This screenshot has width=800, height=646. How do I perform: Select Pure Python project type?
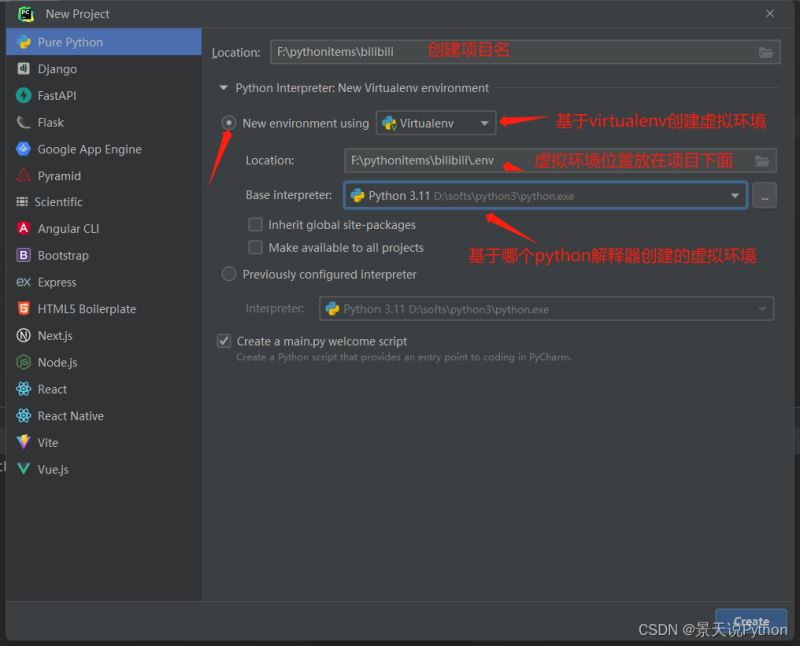pos(104,42)
